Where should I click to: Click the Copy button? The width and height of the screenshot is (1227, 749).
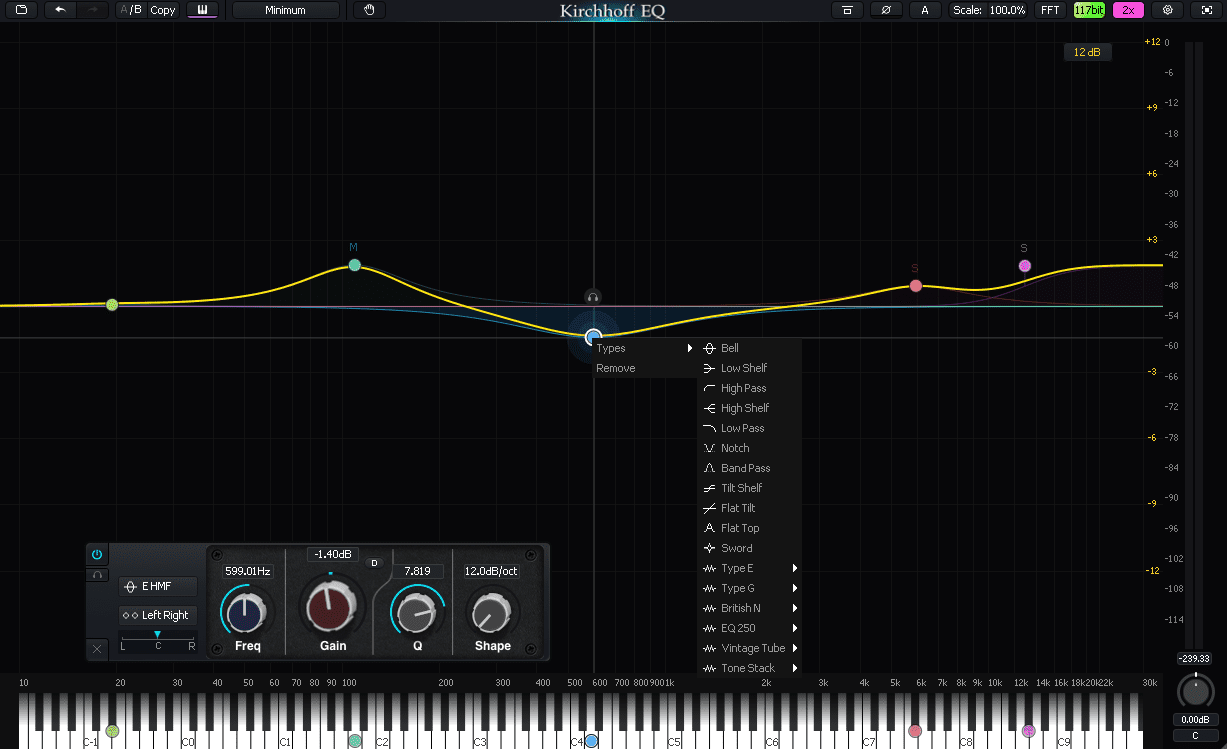[x=162, y=9]
